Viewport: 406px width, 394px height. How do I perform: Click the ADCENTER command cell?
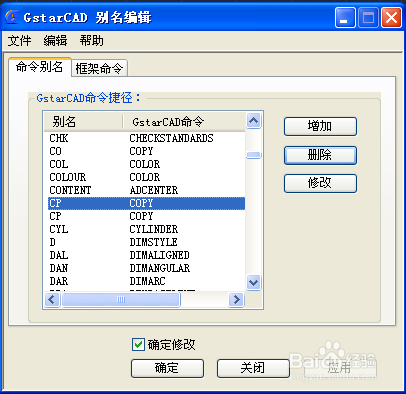point(154,190)
